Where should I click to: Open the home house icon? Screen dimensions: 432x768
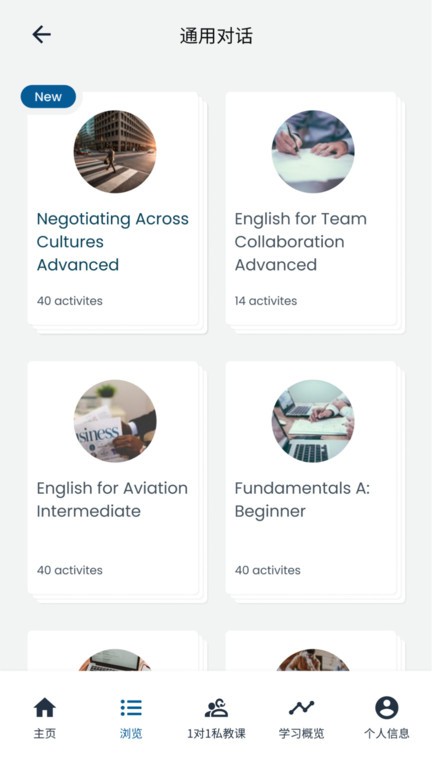[45, 708]
